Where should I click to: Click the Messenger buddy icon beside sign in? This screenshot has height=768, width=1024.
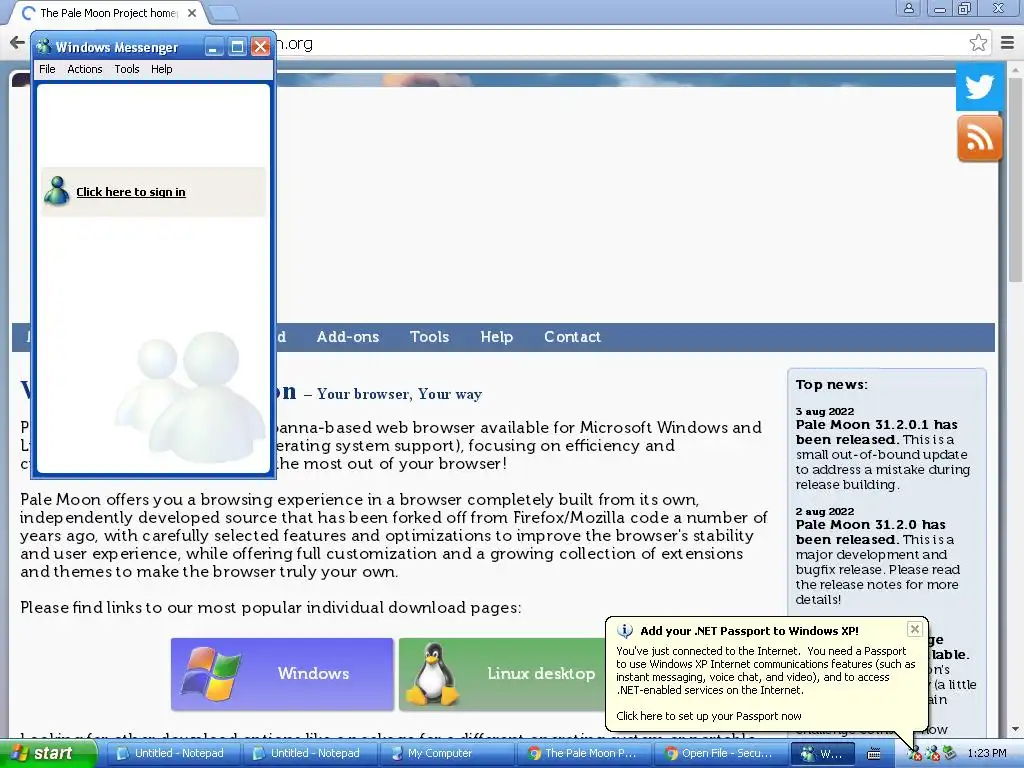(x=57, y=191)
